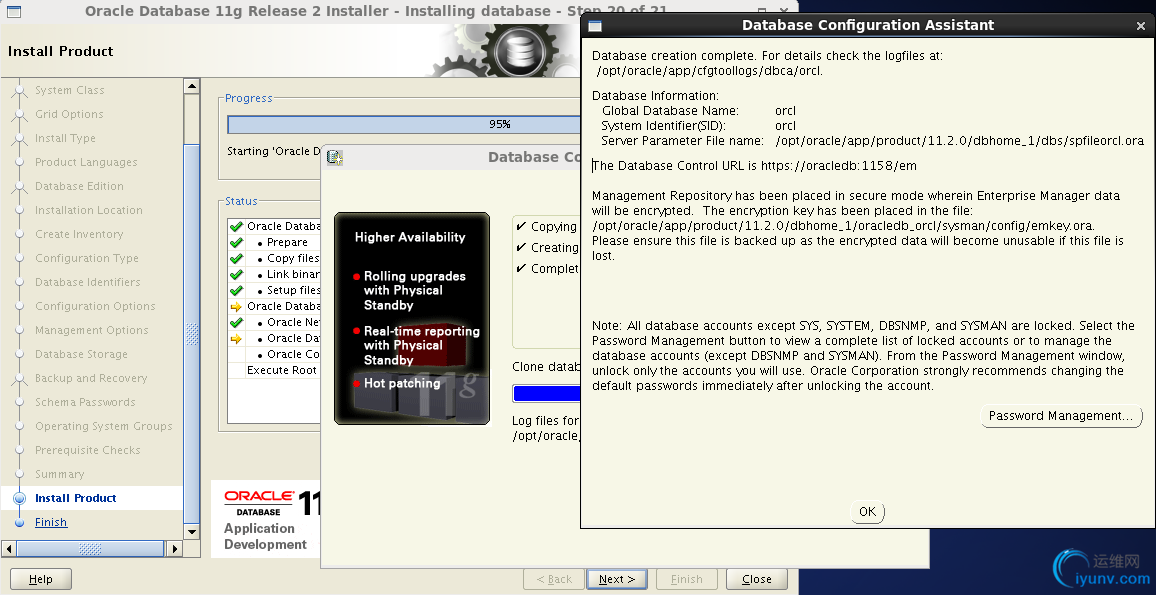The height and width of the screenshot is (595, 1156).
Task: Select Database Identifiers step in sidebar
Action: (x=87, y=282)
